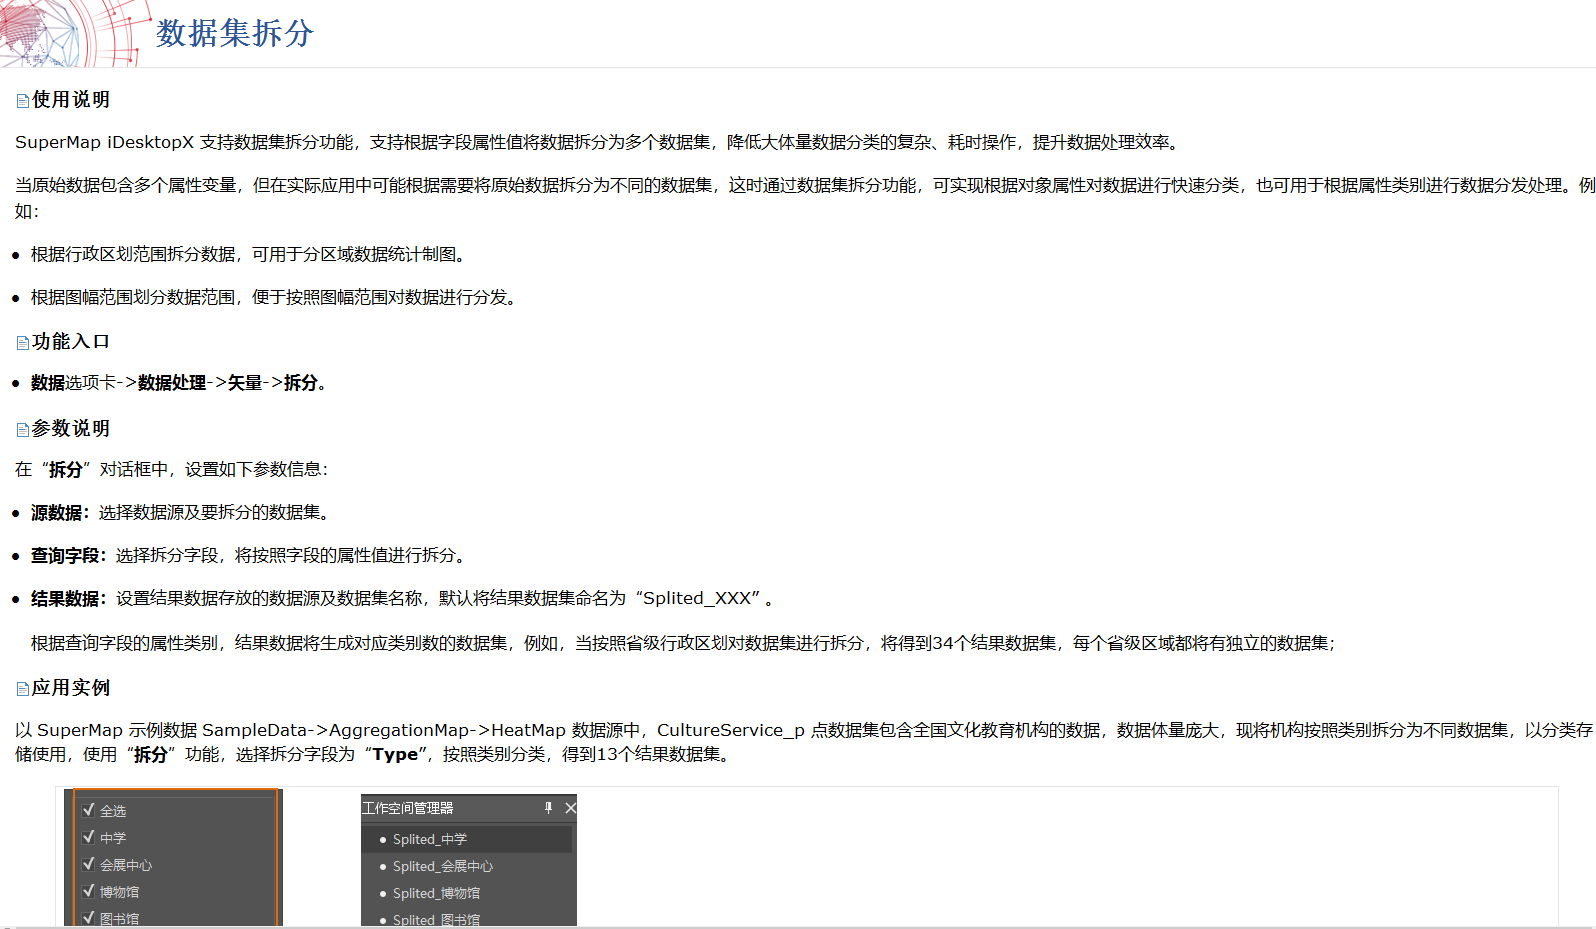This screenshot has width=1596, height=929.
Task: Click the bold “Type” field name
Action: point(396,754)
